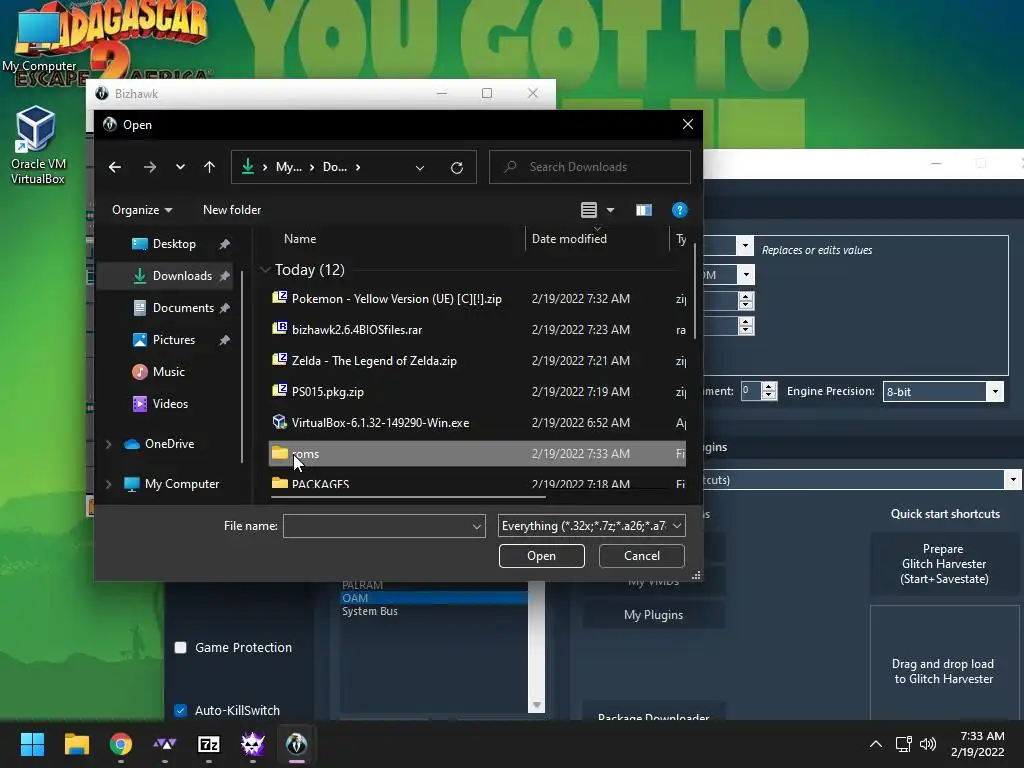Open the File name history dropdown
1024x768 pixels.
coord(477,526)
